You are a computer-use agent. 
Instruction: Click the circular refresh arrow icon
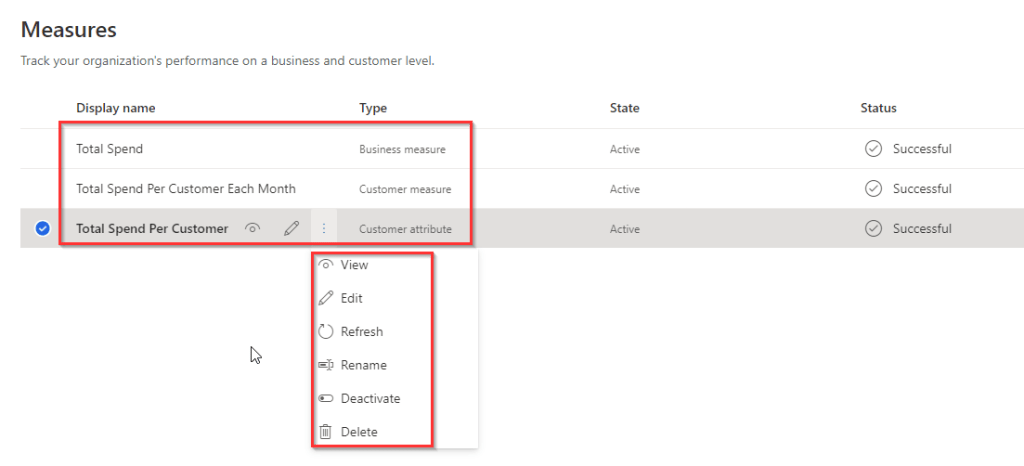coord(325,332)
